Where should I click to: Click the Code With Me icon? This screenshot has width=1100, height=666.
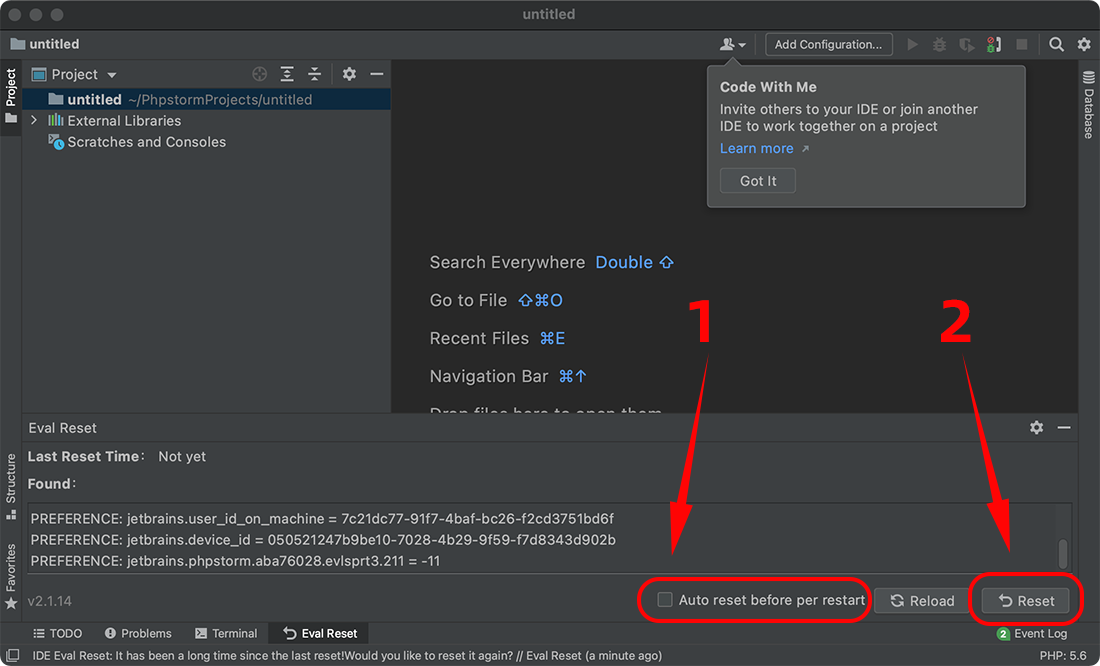coord(732,44)
